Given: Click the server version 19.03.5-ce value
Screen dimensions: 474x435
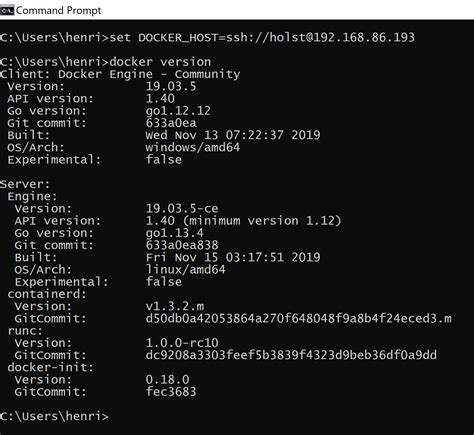Looking at the screenshot, I should (x=182, y=209).
